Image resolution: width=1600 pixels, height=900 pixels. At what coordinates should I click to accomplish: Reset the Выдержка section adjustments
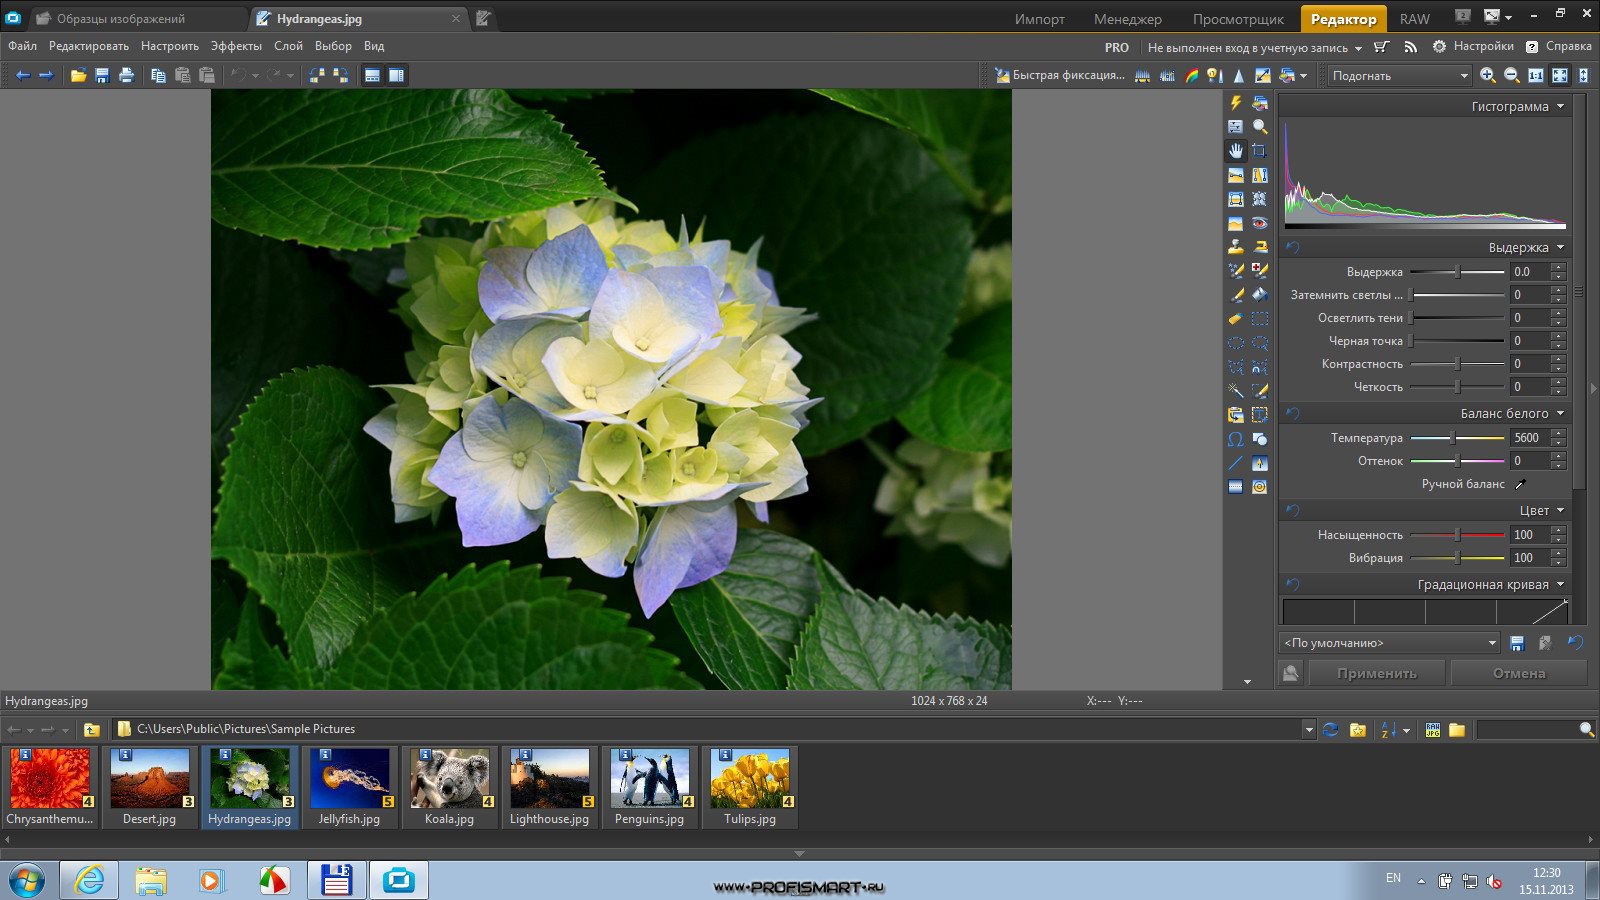(x=1292, y=247)
